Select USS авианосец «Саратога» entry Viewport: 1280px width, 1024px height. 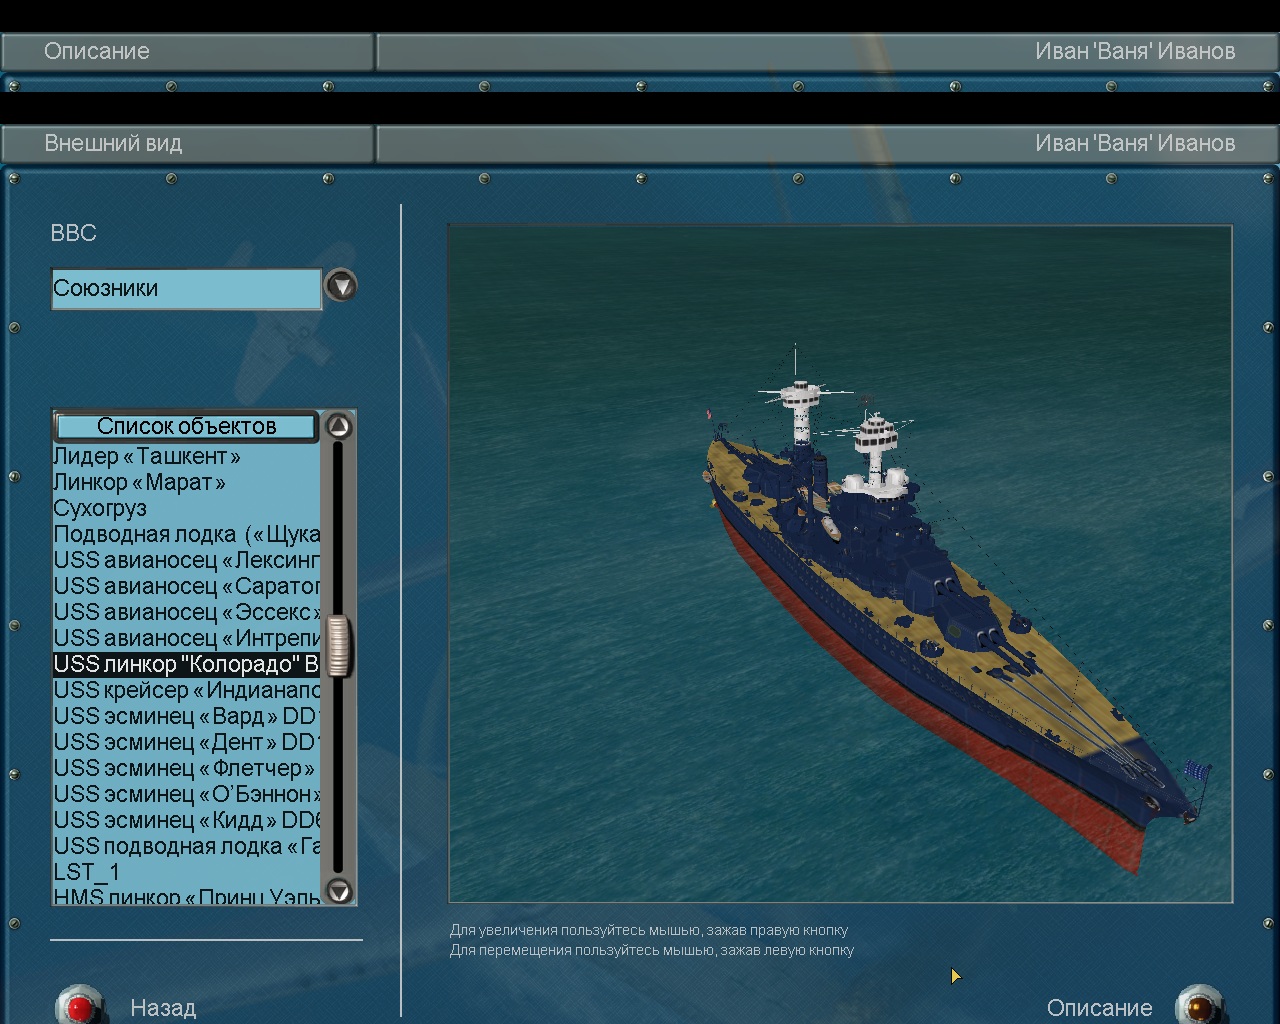click(x=186, y=587)
